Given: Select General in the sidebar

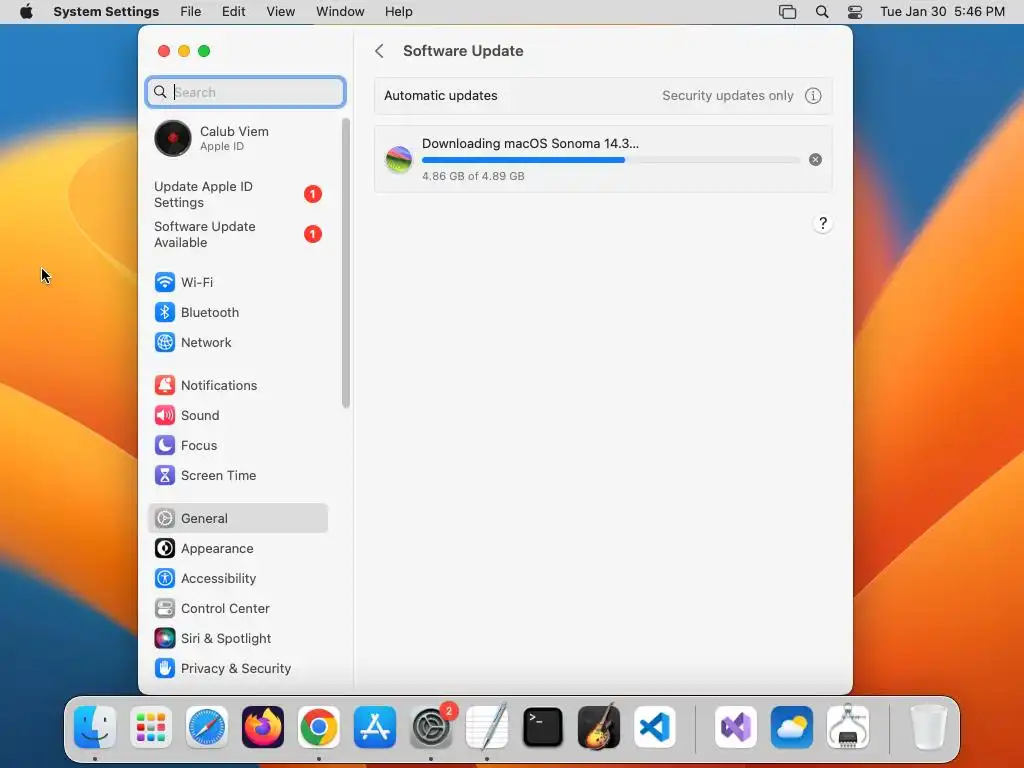Looking at the screenshot, I should coord(238,519).
